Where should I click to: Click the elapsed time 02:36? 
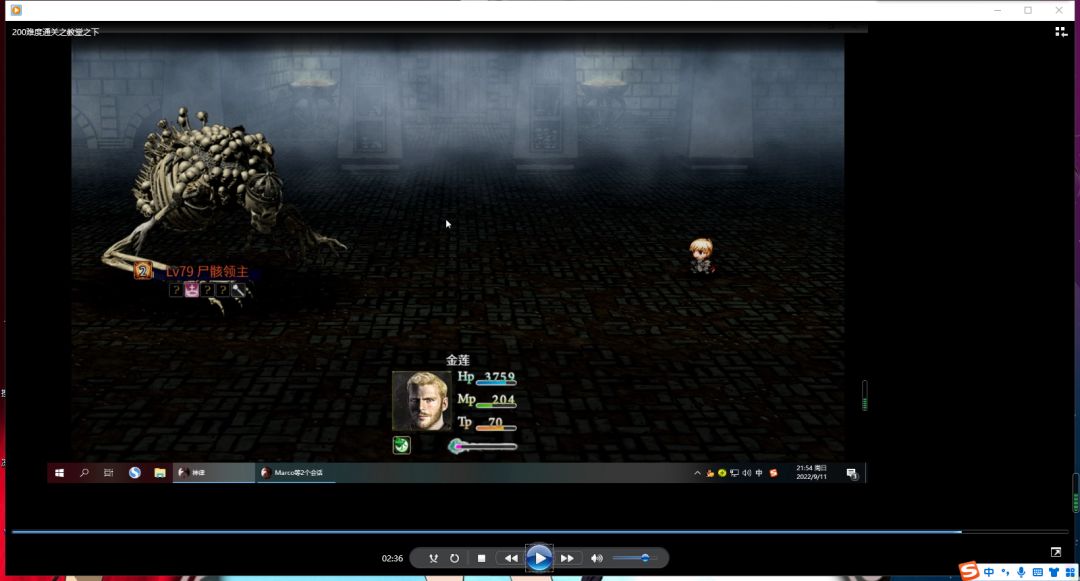[392, 558]
